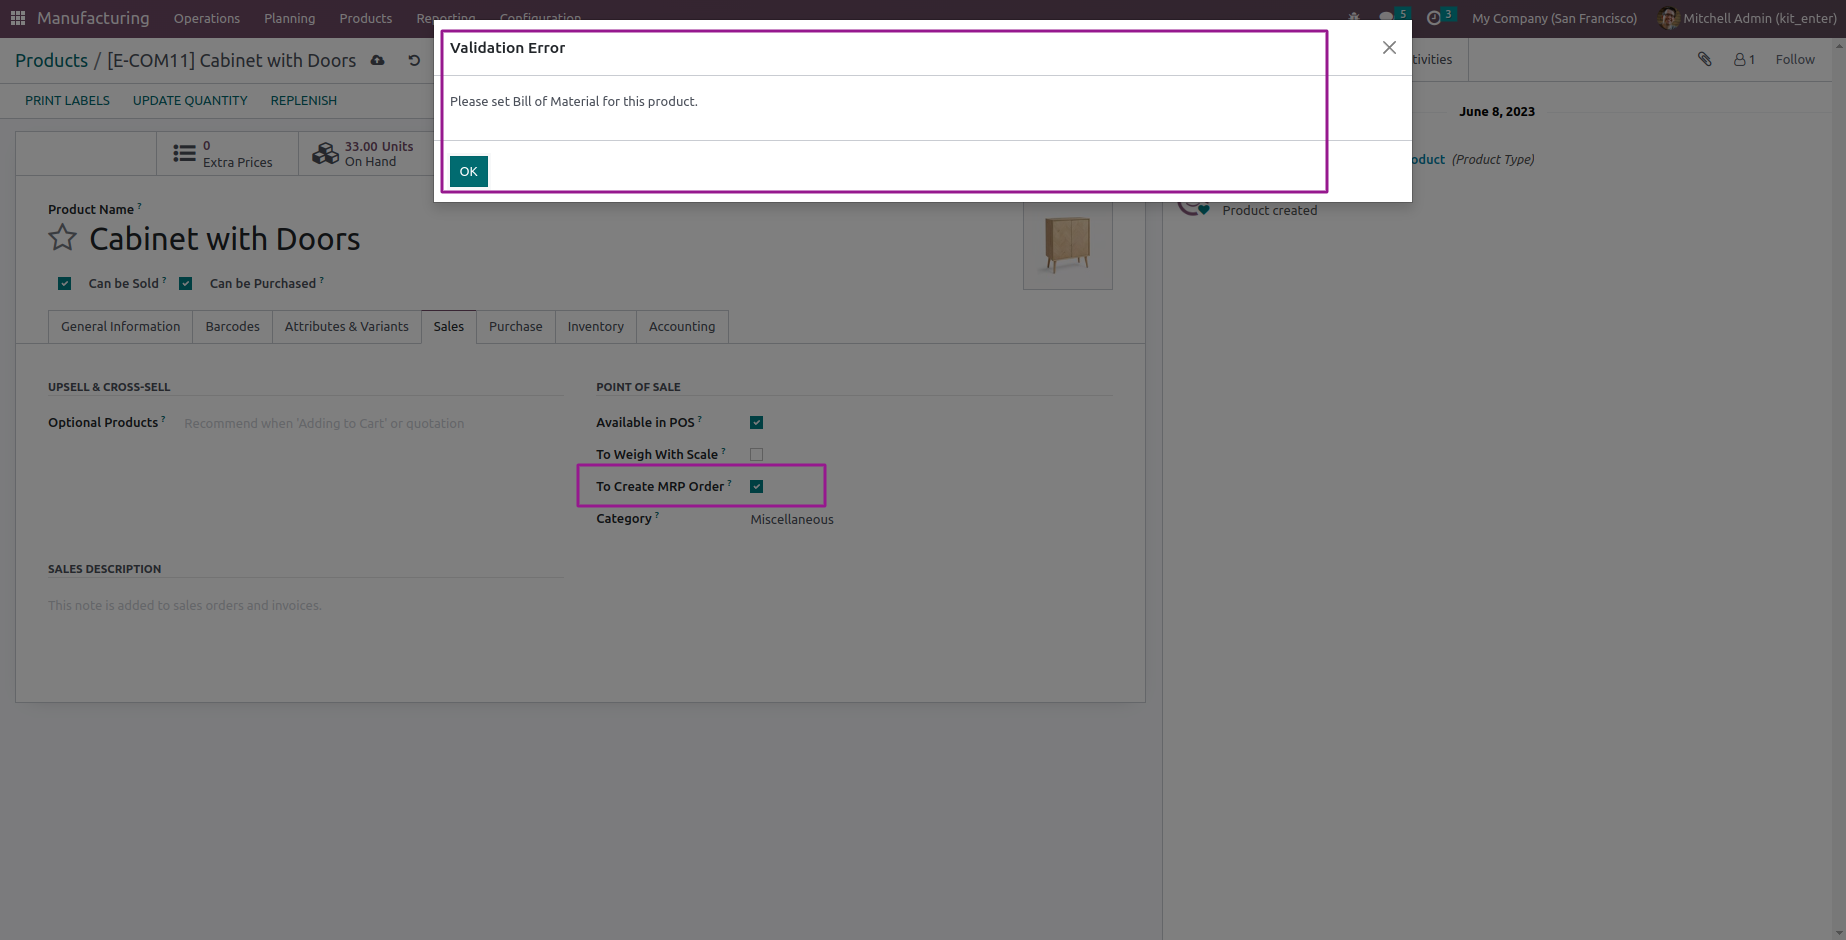Image resolution: width=1846 pixels, height=940 pixels.
Task: Click the REPLENISH button
Action: coord(303,100)
